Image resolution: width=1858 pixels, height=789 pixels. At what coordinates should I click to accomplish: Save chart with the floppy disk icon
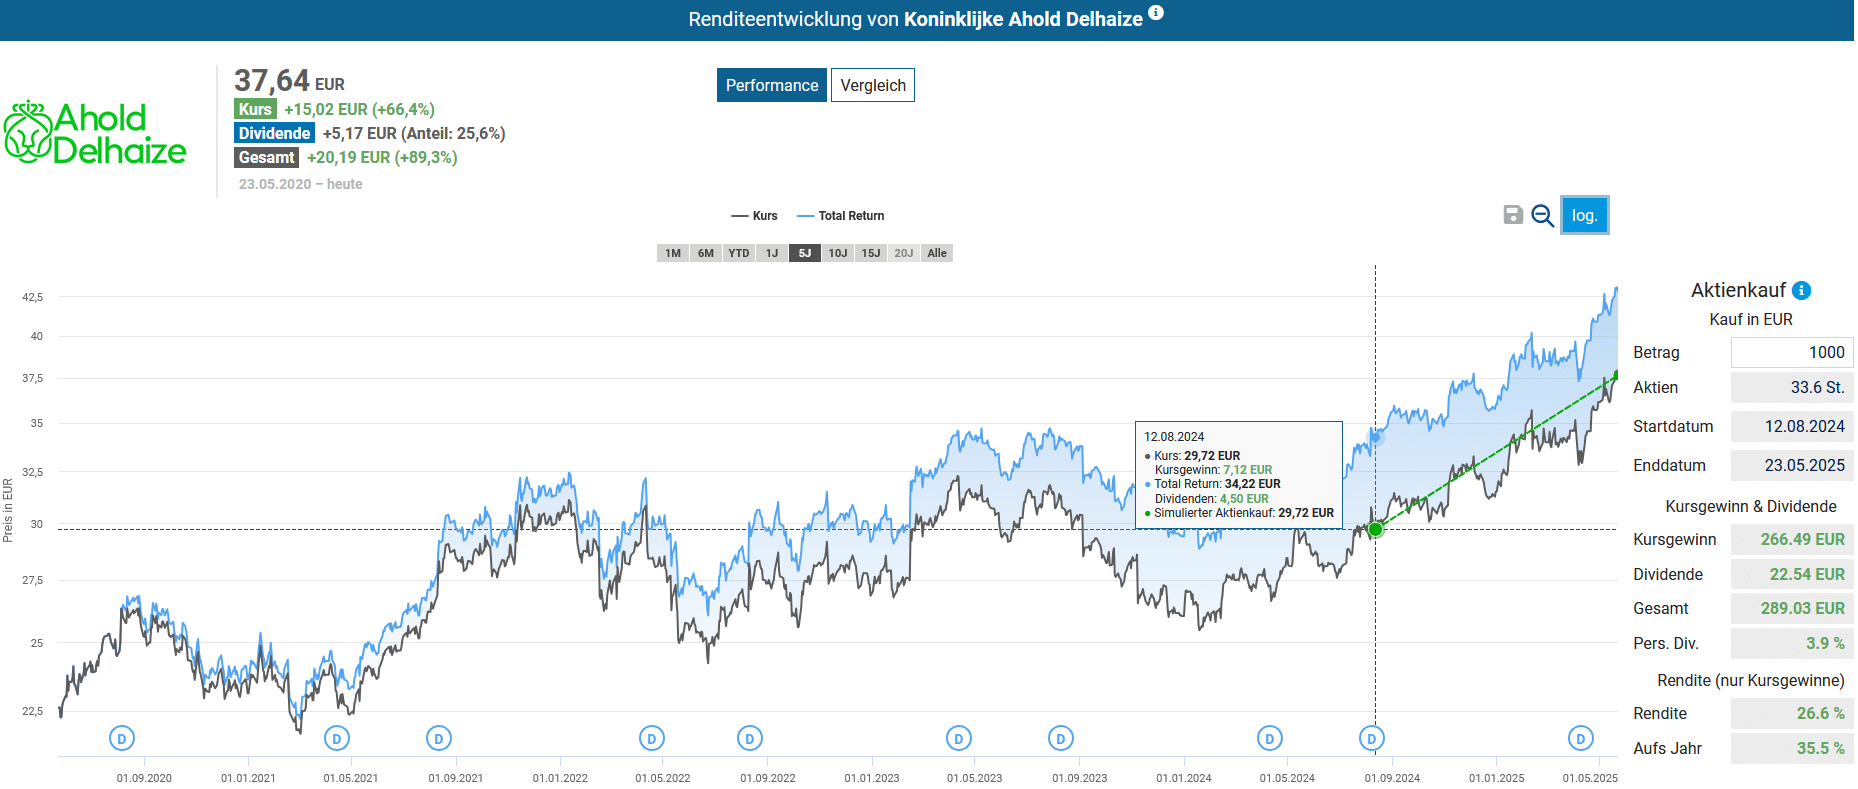(x=1513, y=215)
